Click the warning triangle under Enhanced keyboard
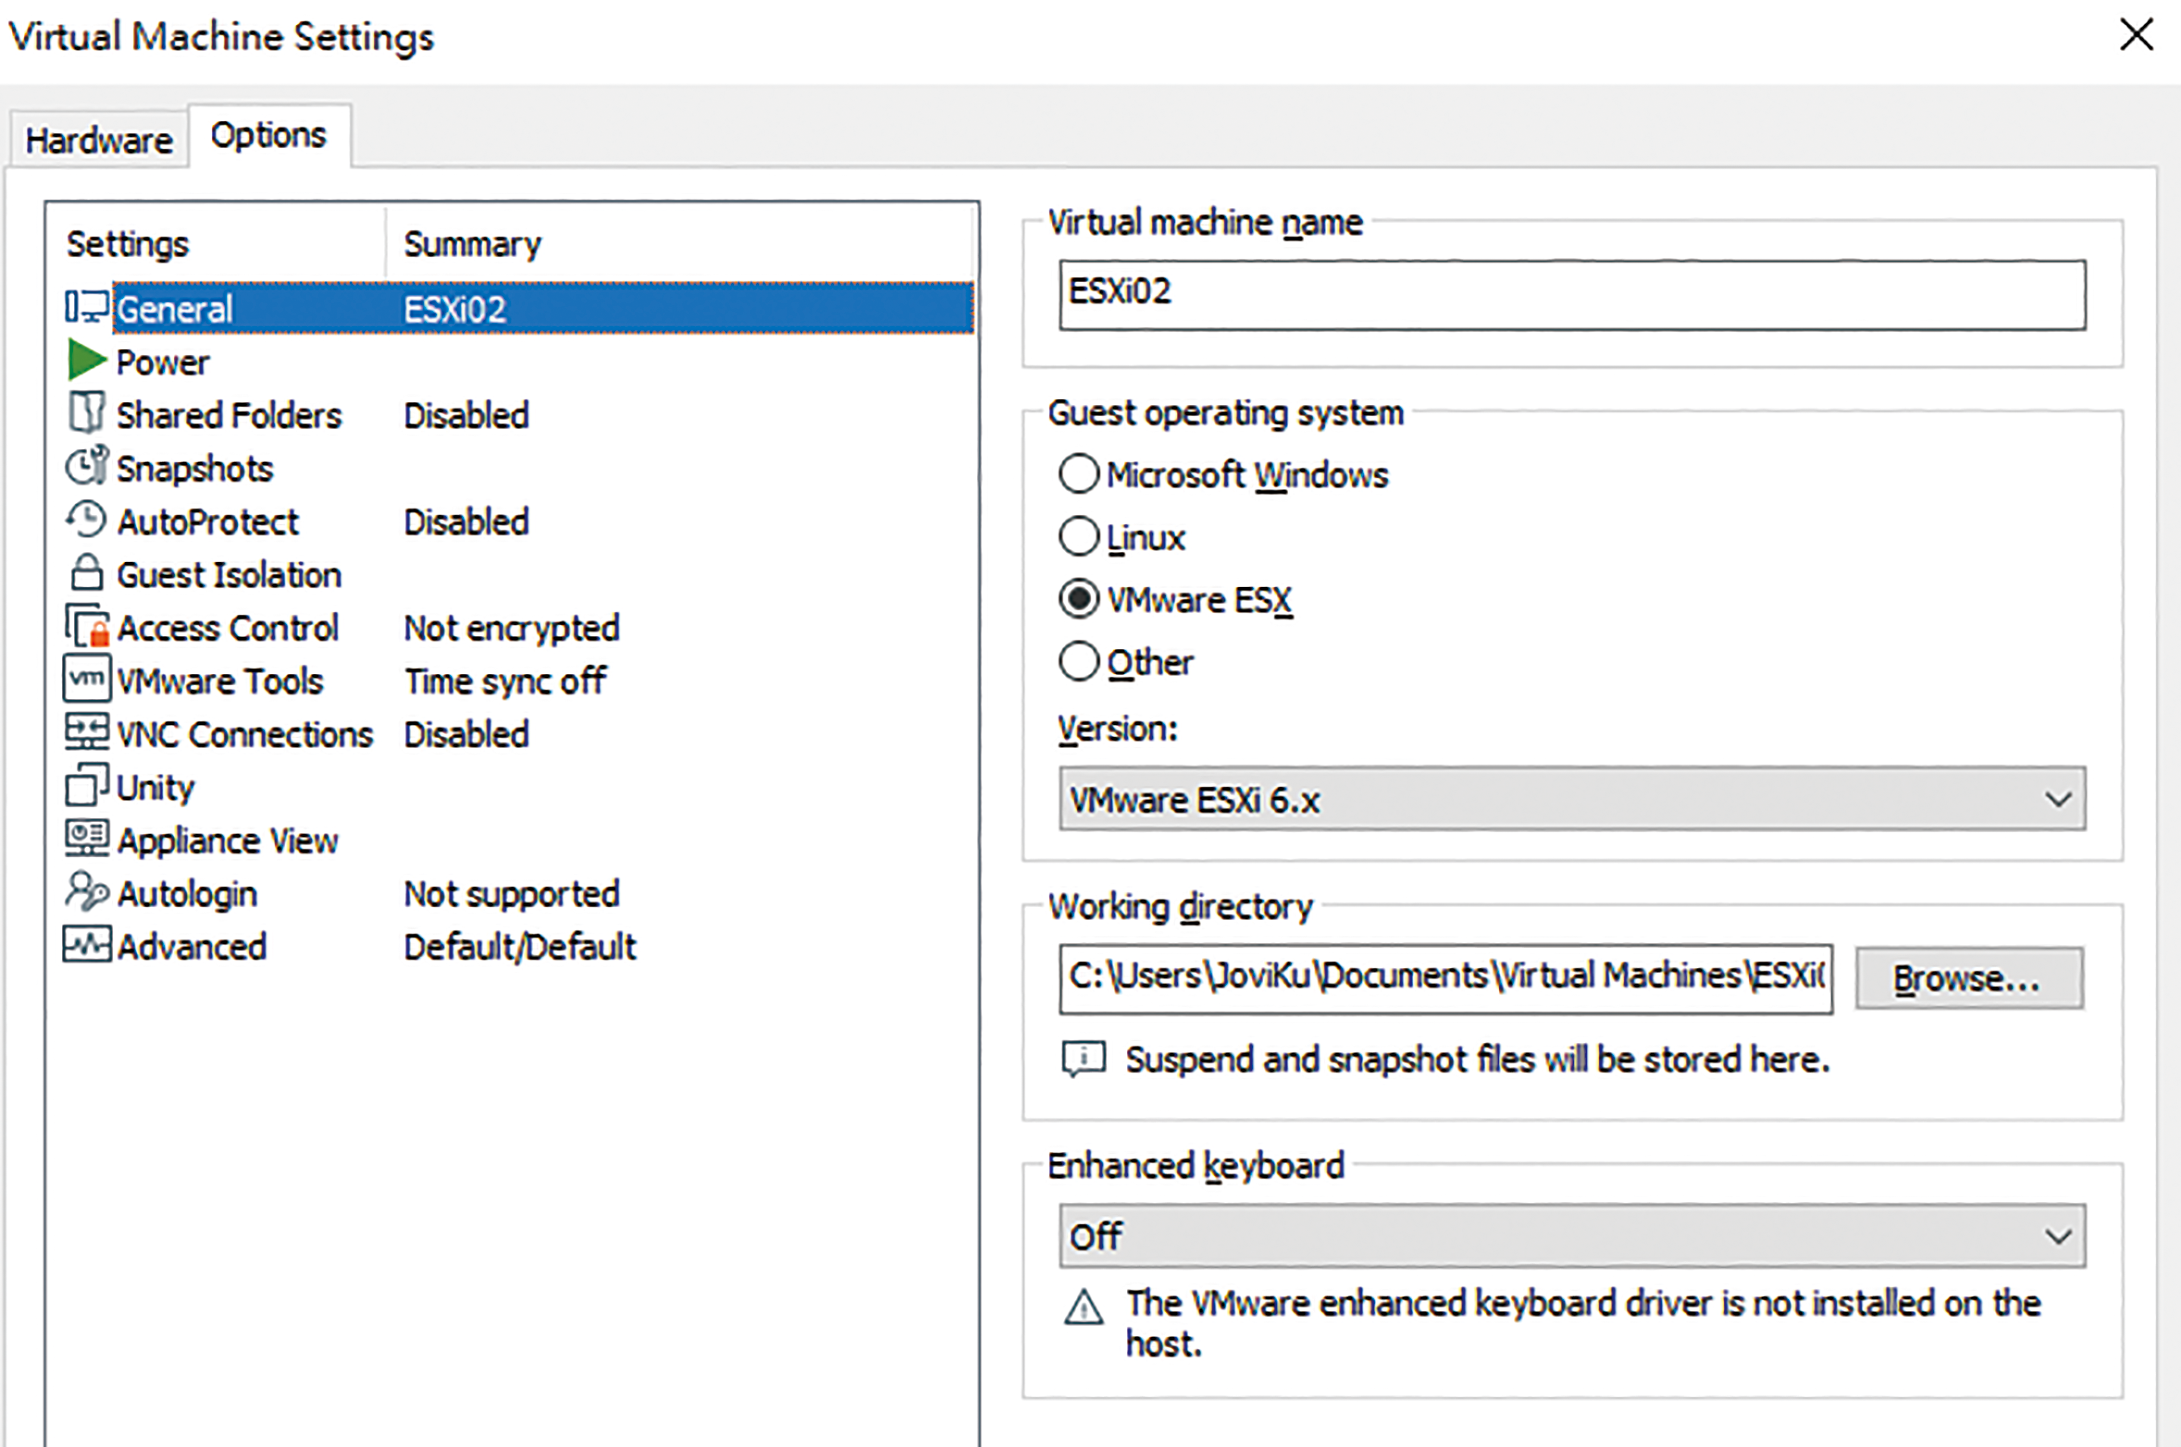Viewport: 2181px width, 1447px height. click(1084, 1307)
